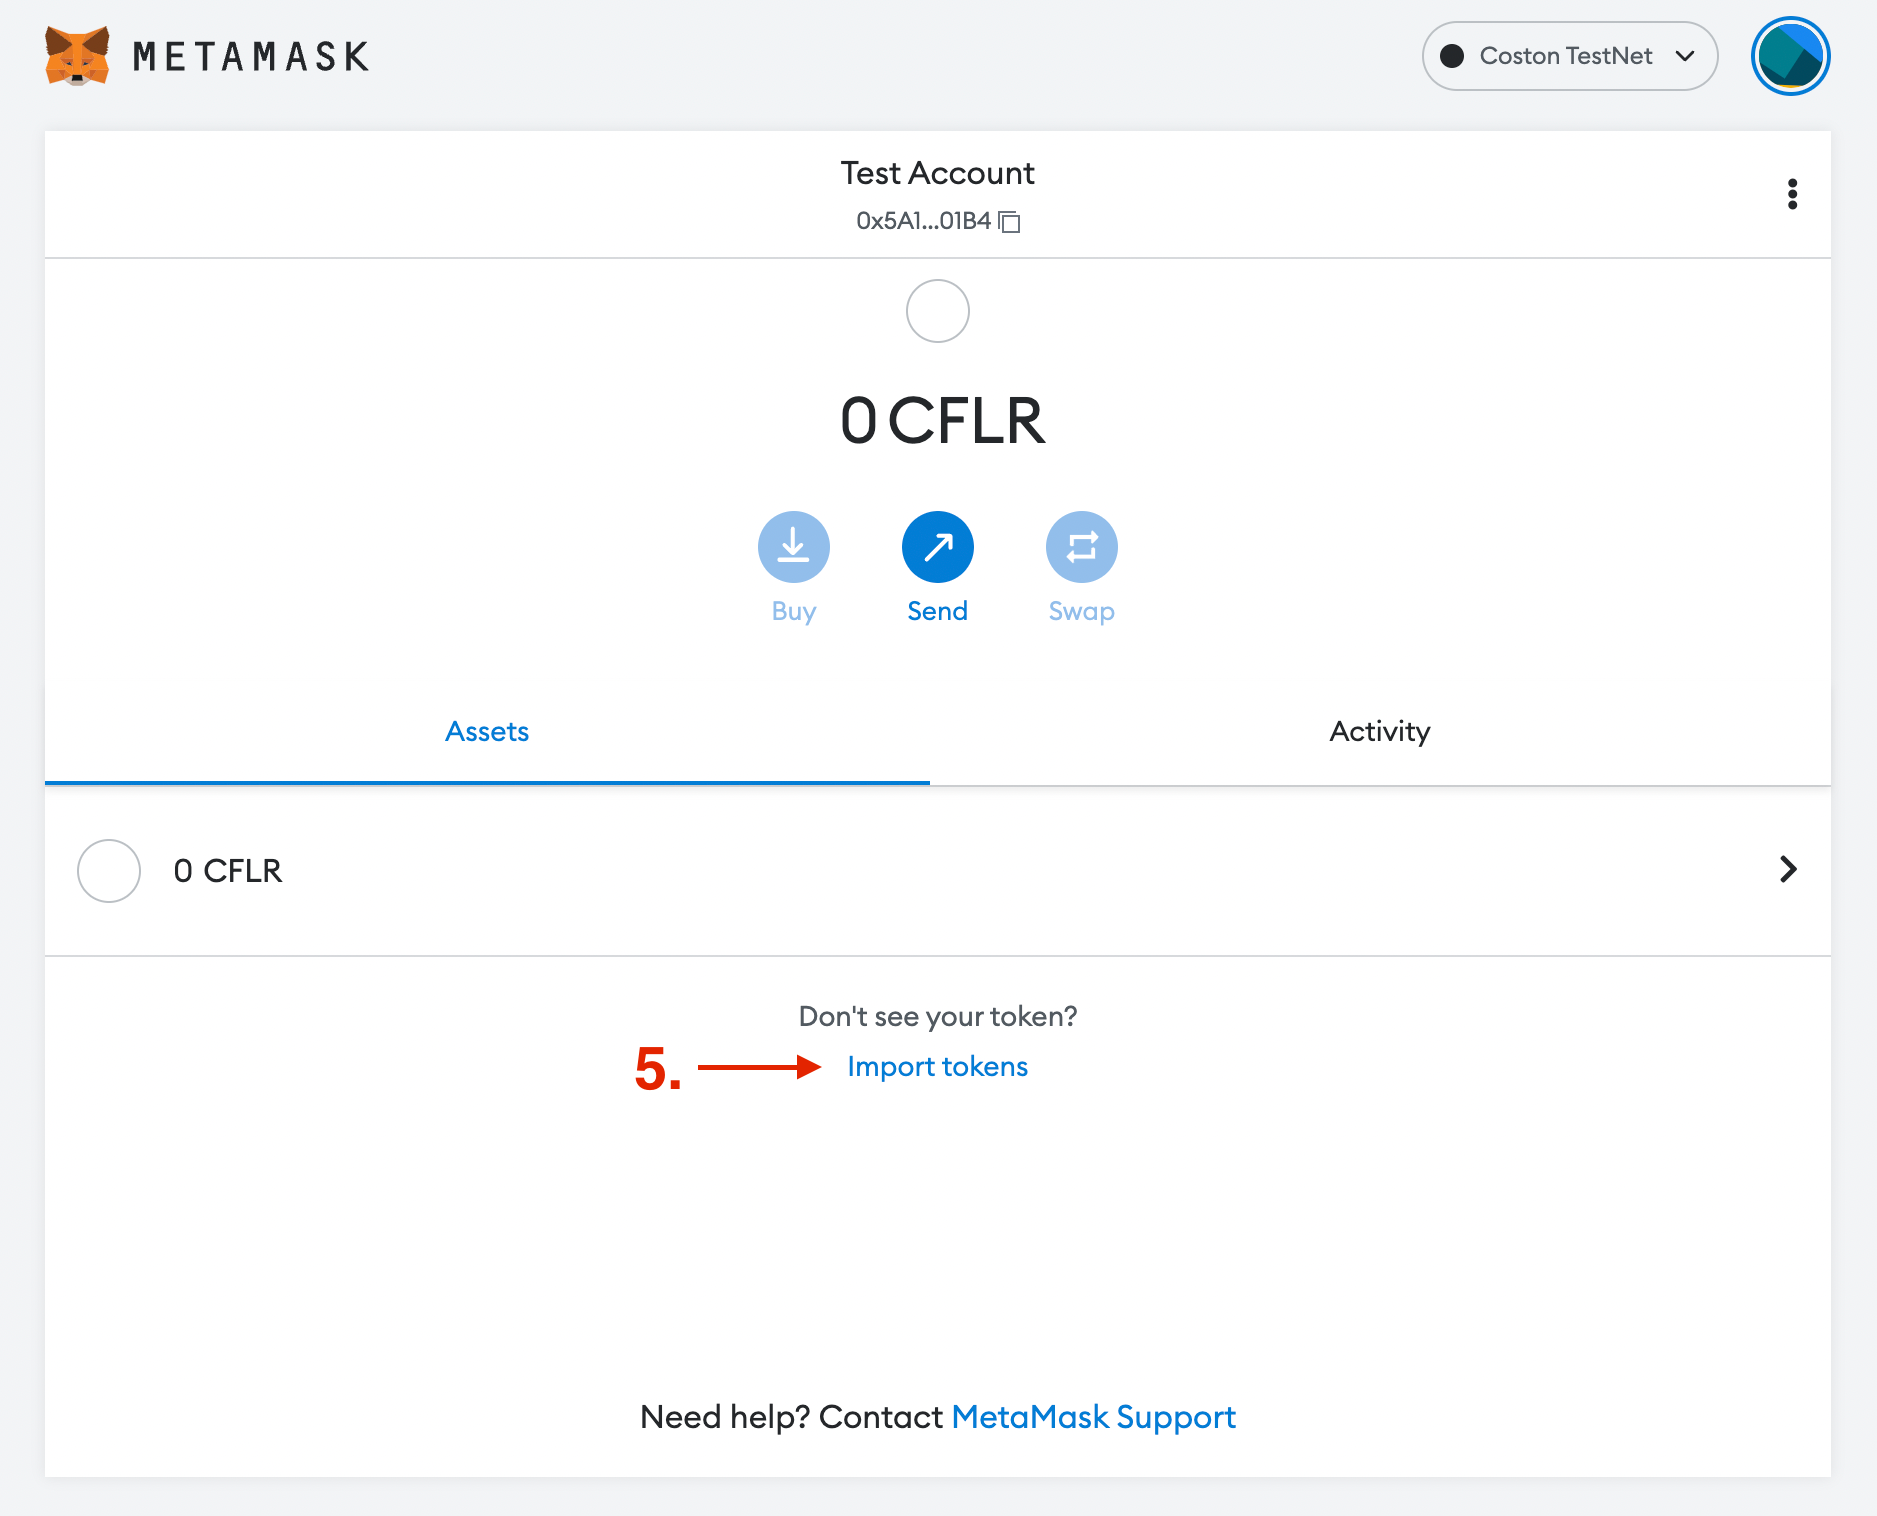Click the Import tokens link

[x=938, y=1067]
